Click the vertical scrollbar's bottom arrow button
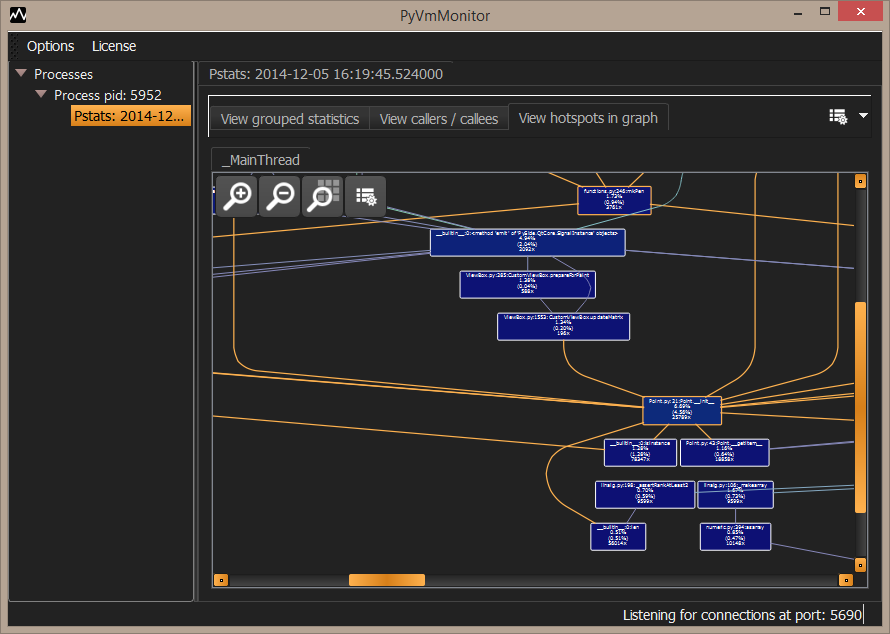This screenshot has width=890, height=634. pos(860,565)
